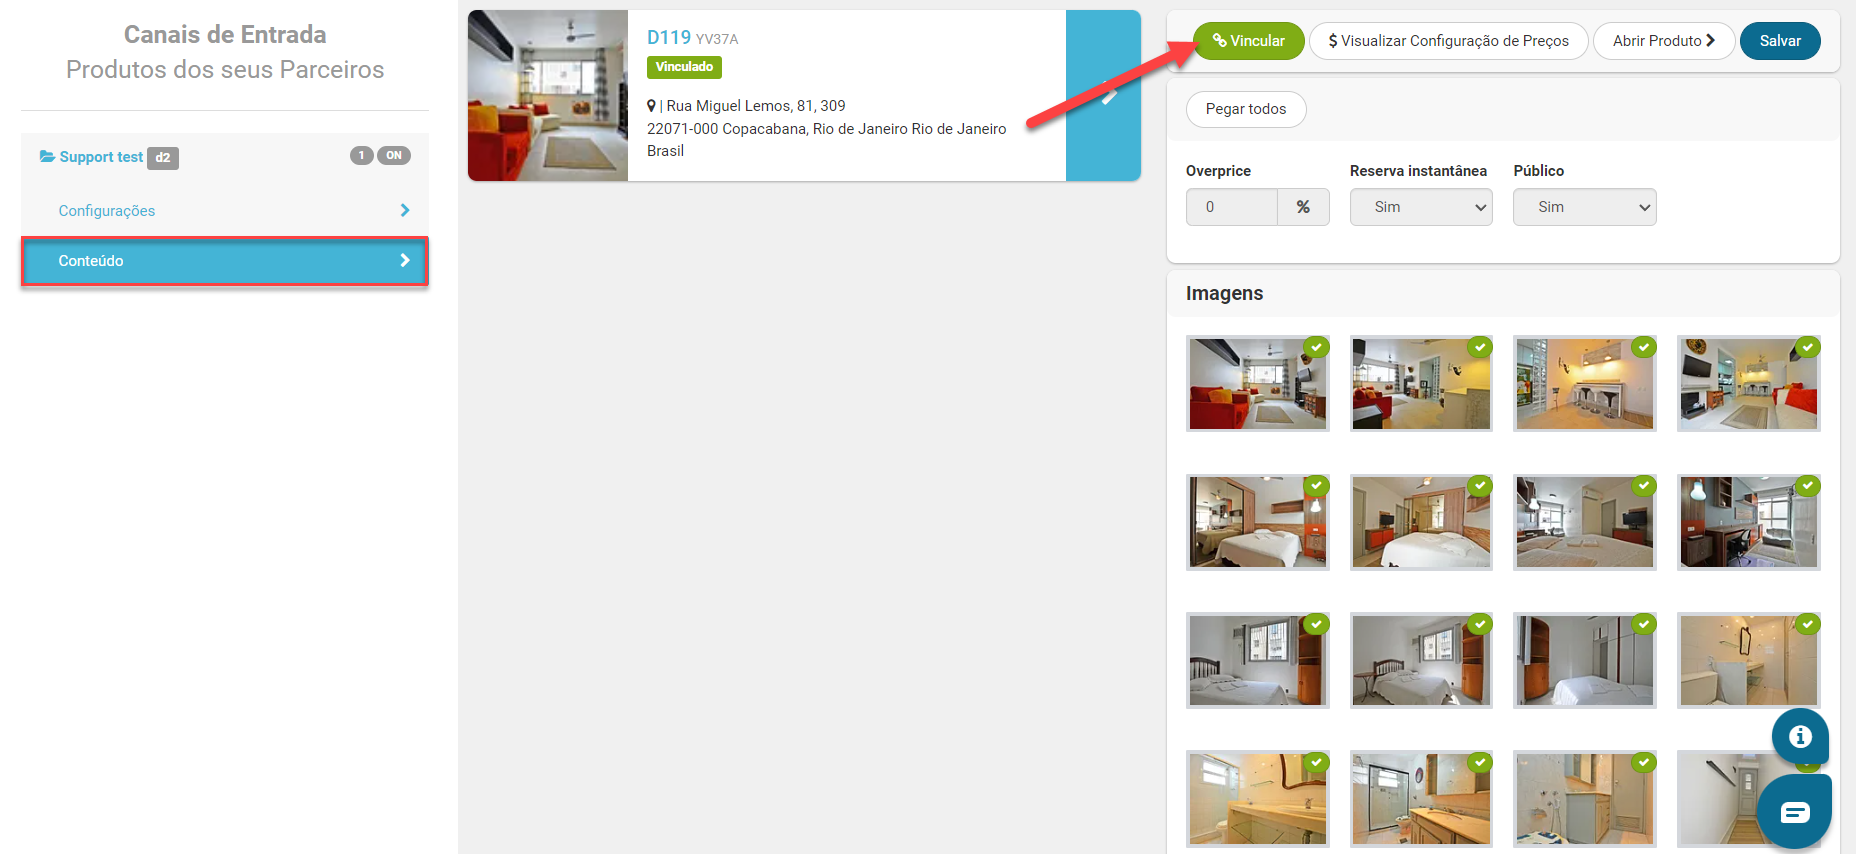Click the count badge showing 1
1856x854 pixels.
click(x=361, y=155)
